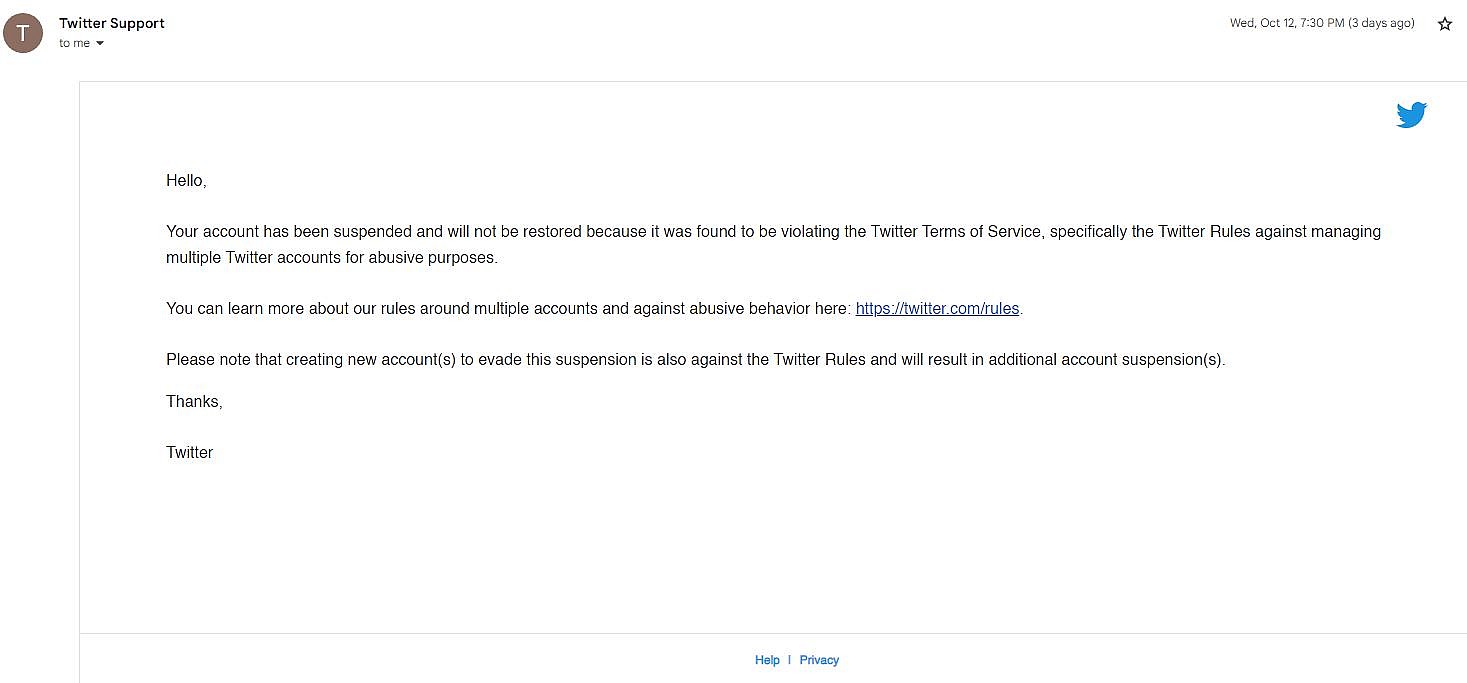Image resolution: width=1467 pixels, height=683 pixels.
Task: Click the "to me" recipient text
Action: tap(74, 44)
